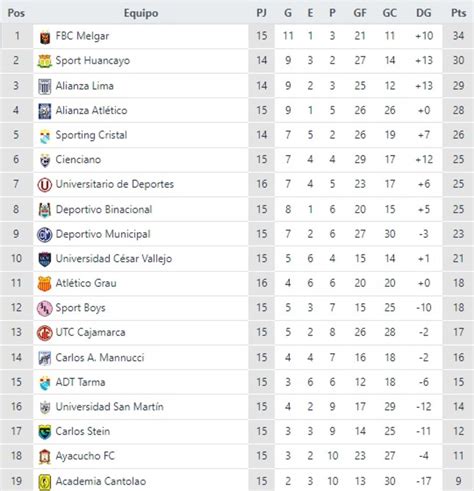Click the Sport Boys pink crest
The height and width of the screenshot is (491, 474).
click(45, 308)
